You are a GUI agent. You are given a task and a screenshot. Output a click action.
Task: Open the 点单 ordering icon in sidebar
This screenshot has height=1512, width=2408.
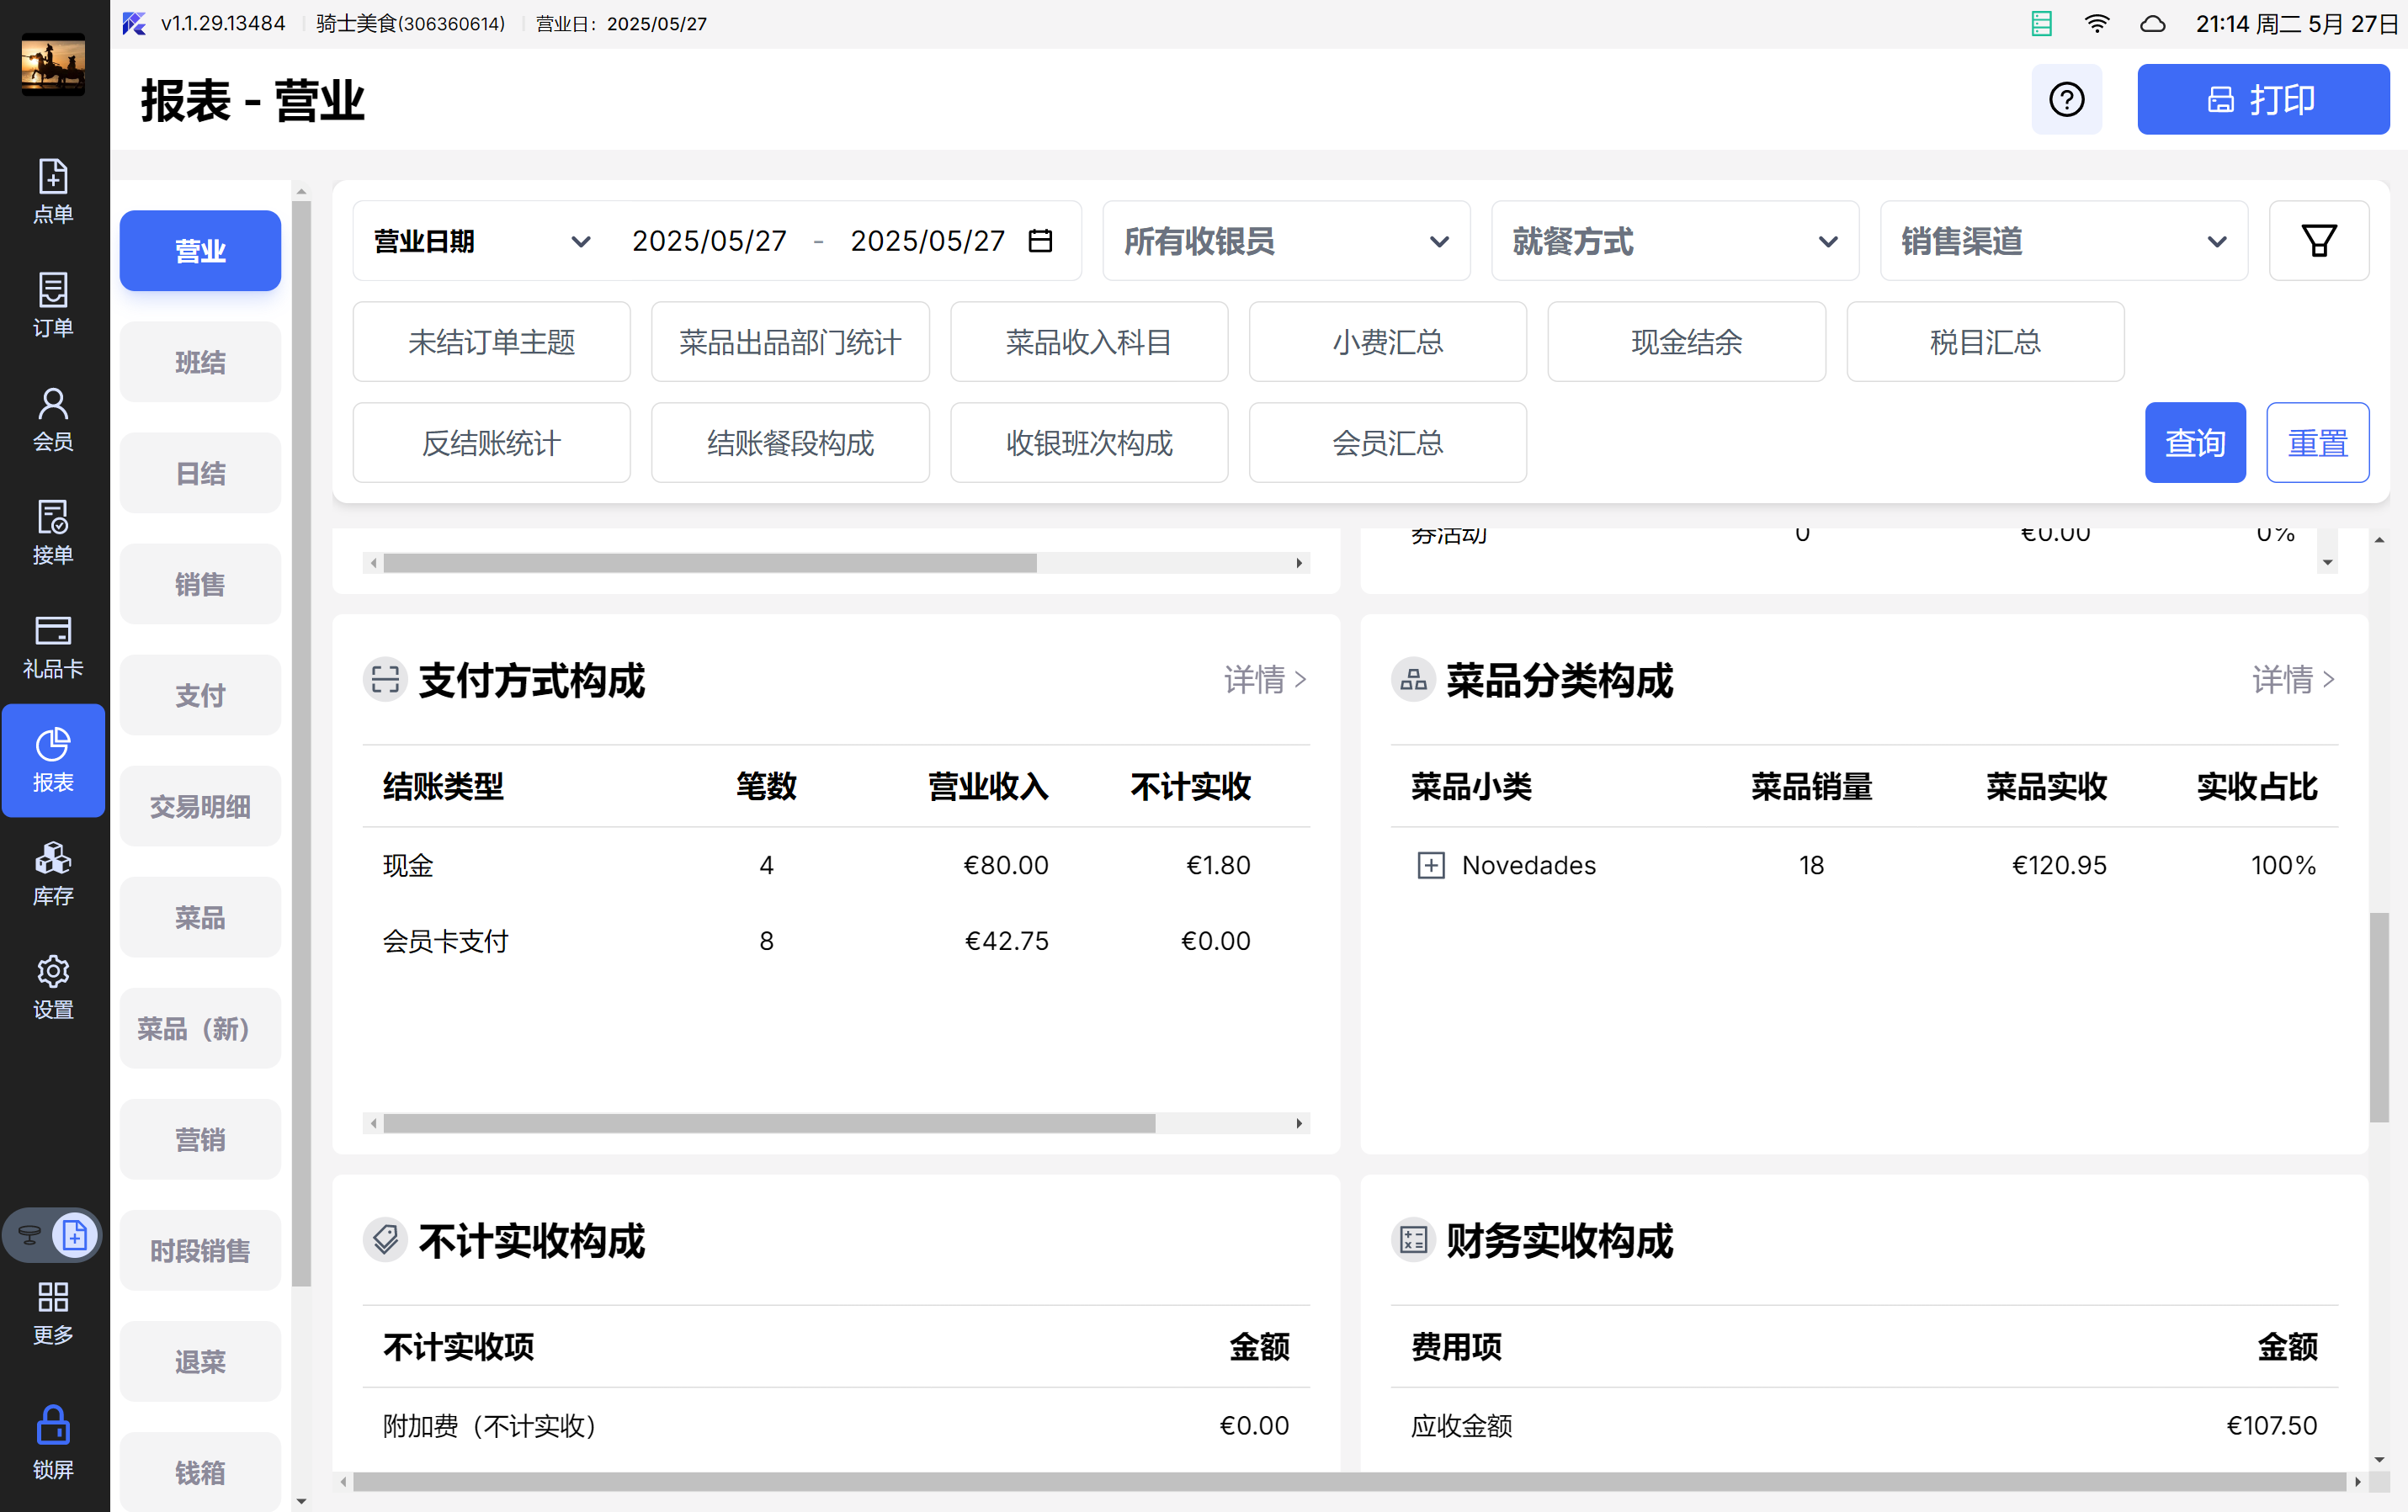tap(53, 191)
